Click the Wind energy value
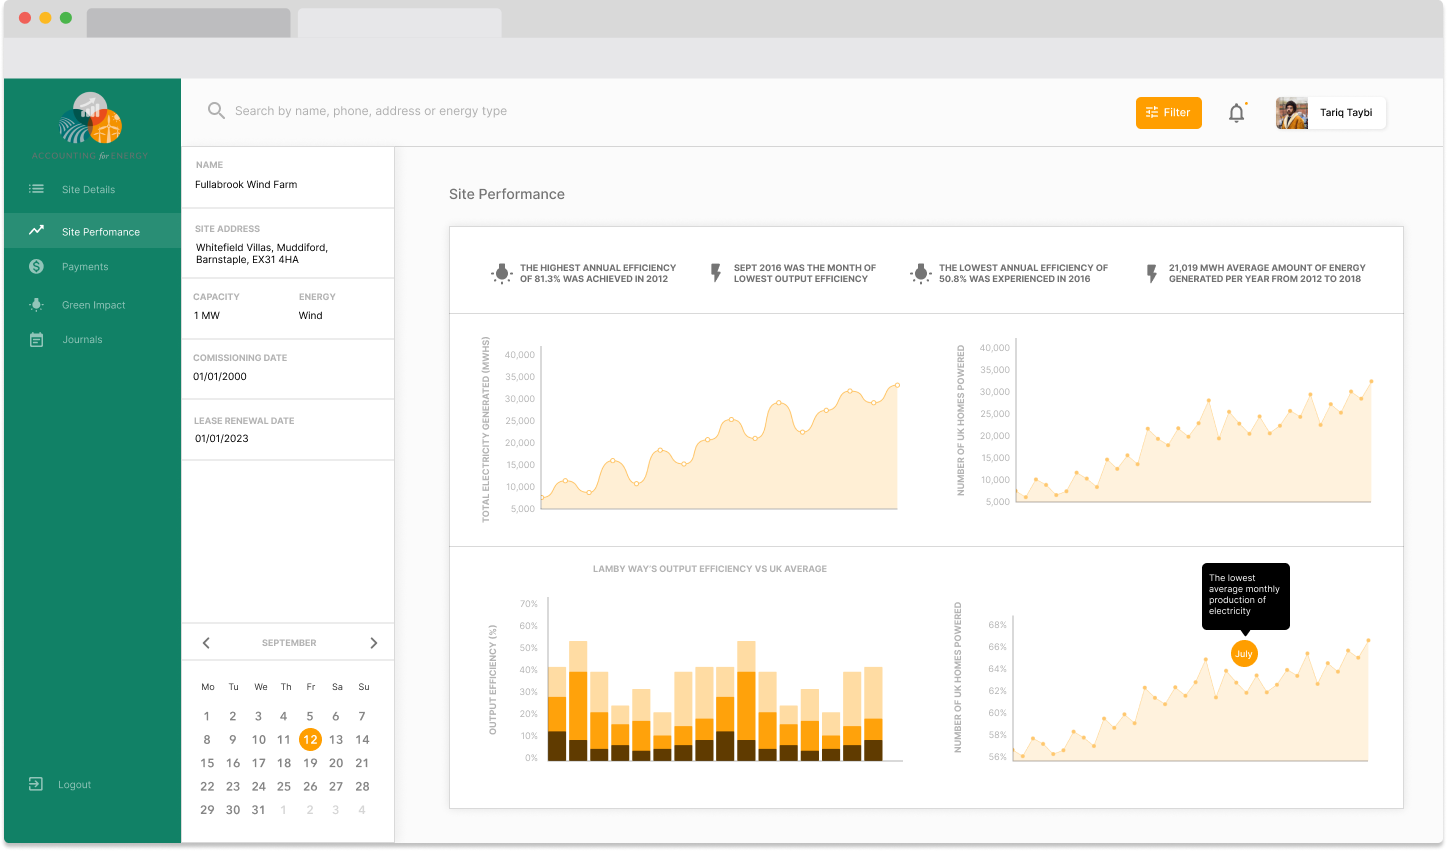Image resolution: width=1447 pixels, height=851 pixels. 310,316
